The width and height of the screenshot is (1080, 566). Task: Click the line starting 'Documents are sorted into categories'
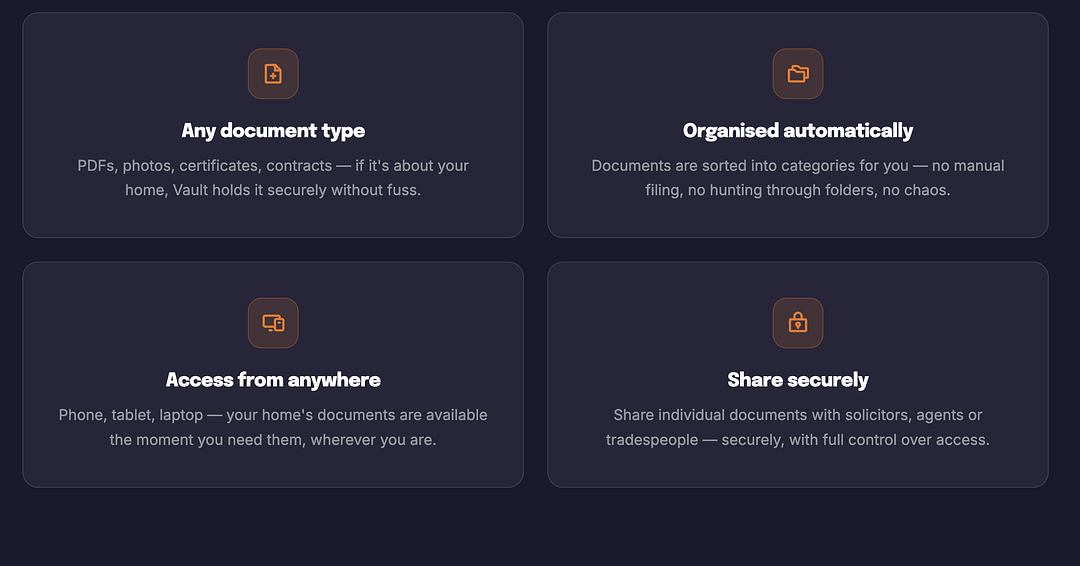[798, 166]
